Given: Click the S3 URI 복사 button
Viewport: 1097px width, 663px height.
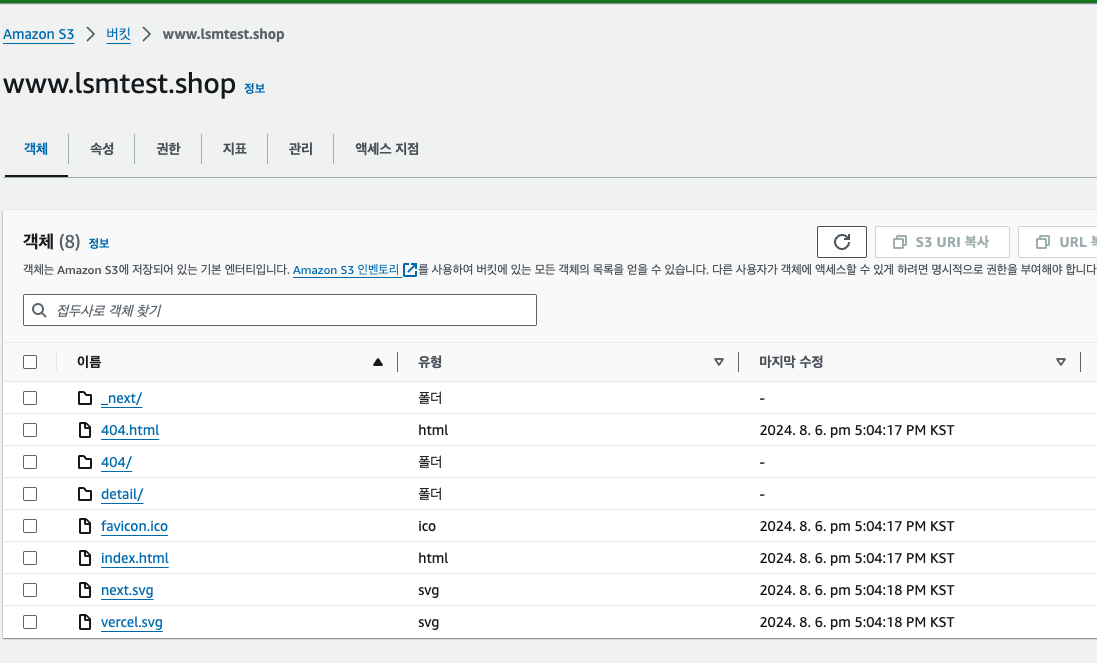Looking at the screenshot, I should tap(942, 242).
